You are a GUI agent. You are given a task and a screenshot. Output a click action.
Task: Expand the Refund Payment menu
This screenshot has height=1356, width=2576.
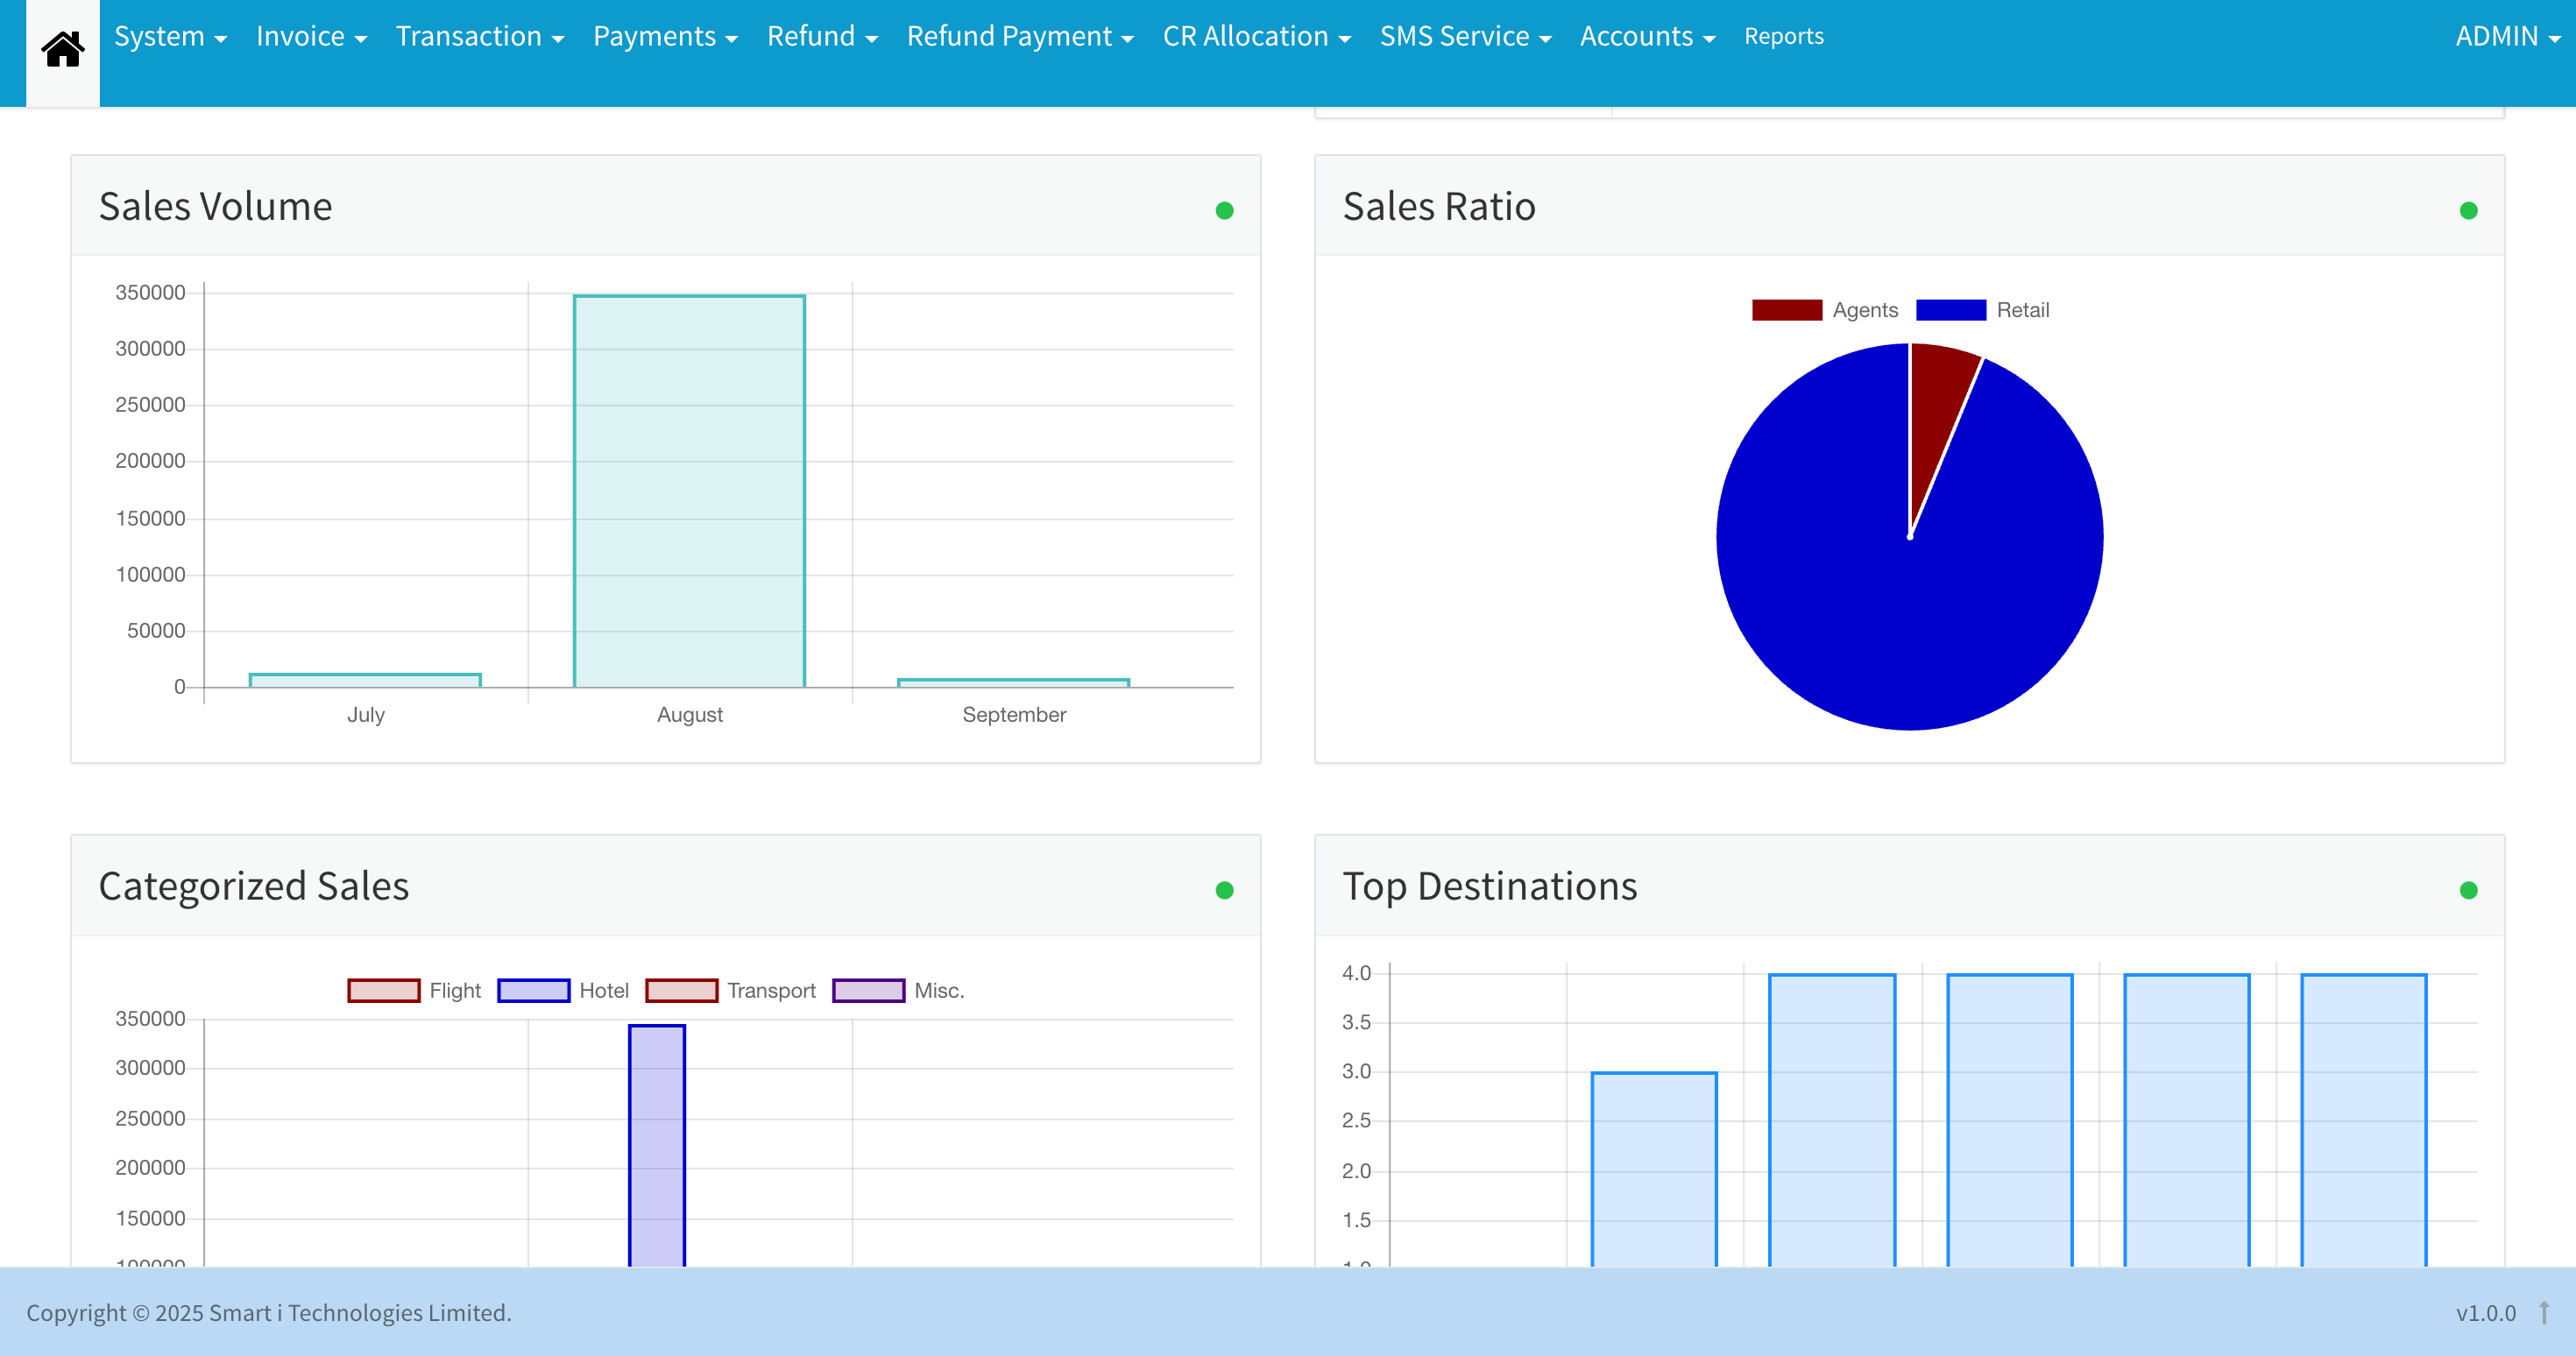[x=1019, y=36]
